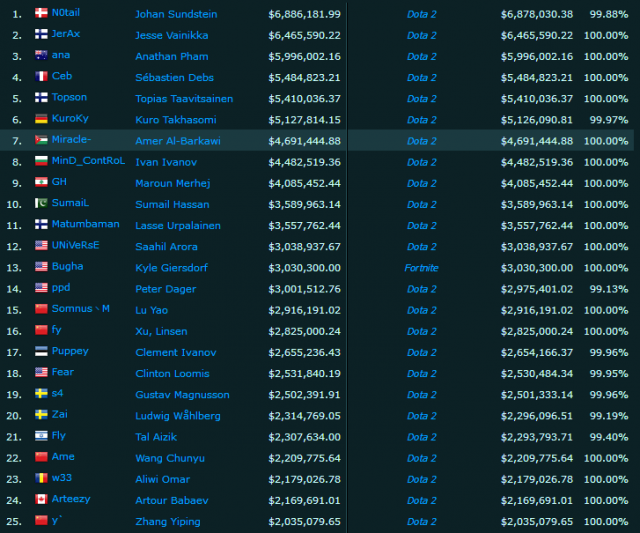The image size is (640, 533).
Task: Click the Australian flag next to ana
Action: click(41, 56)
